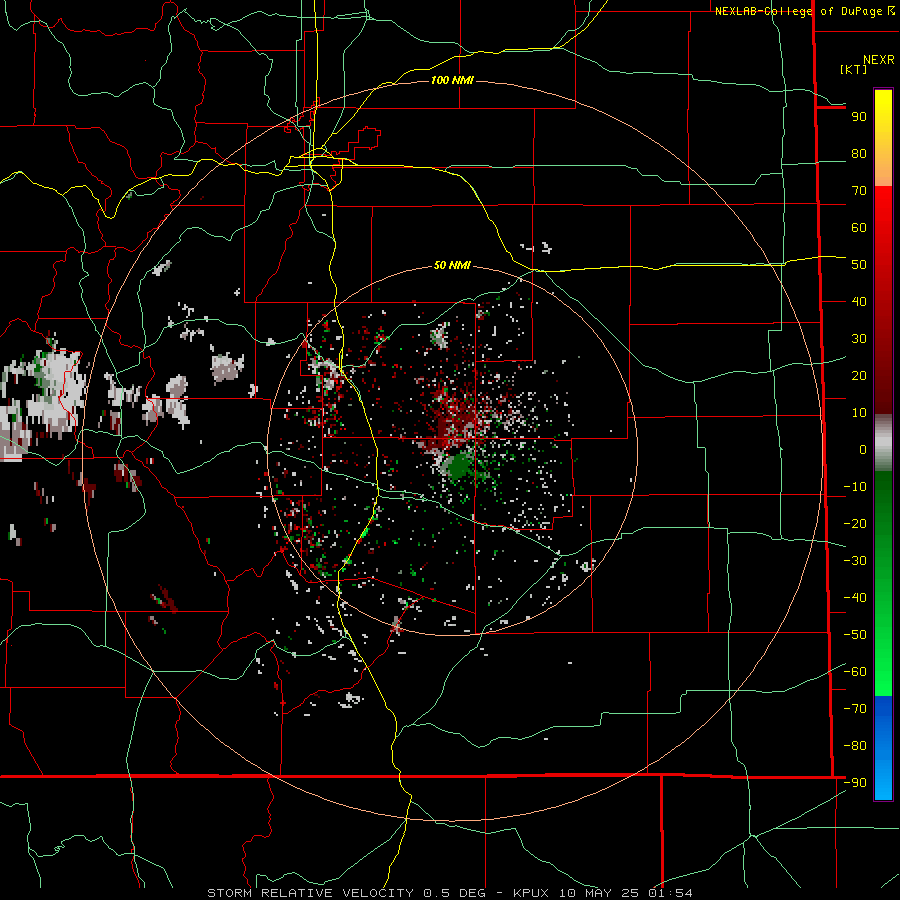
Task: Click the 100 NMI range ring label
Action: (x=452, y=80)
